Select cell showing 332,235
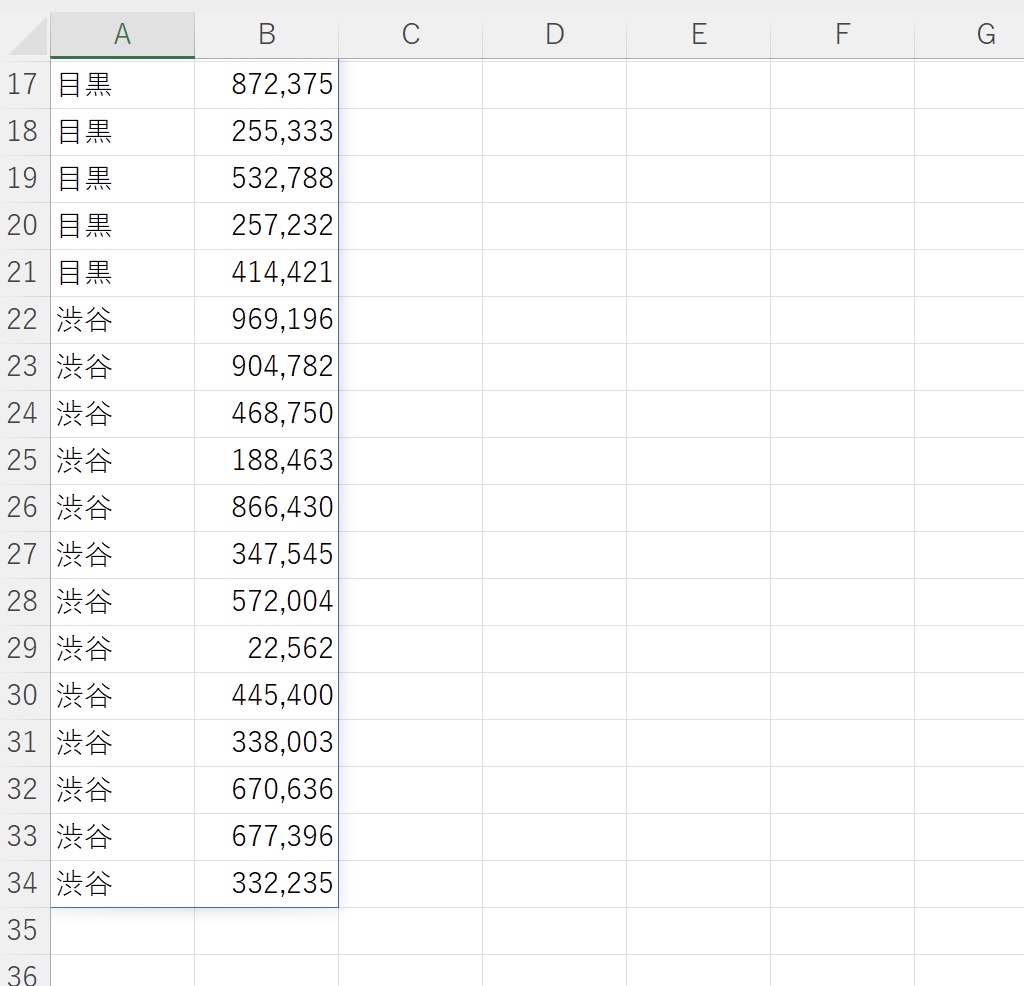Image resolution: width=1024 pixels, height=986 pixels. 267,883
